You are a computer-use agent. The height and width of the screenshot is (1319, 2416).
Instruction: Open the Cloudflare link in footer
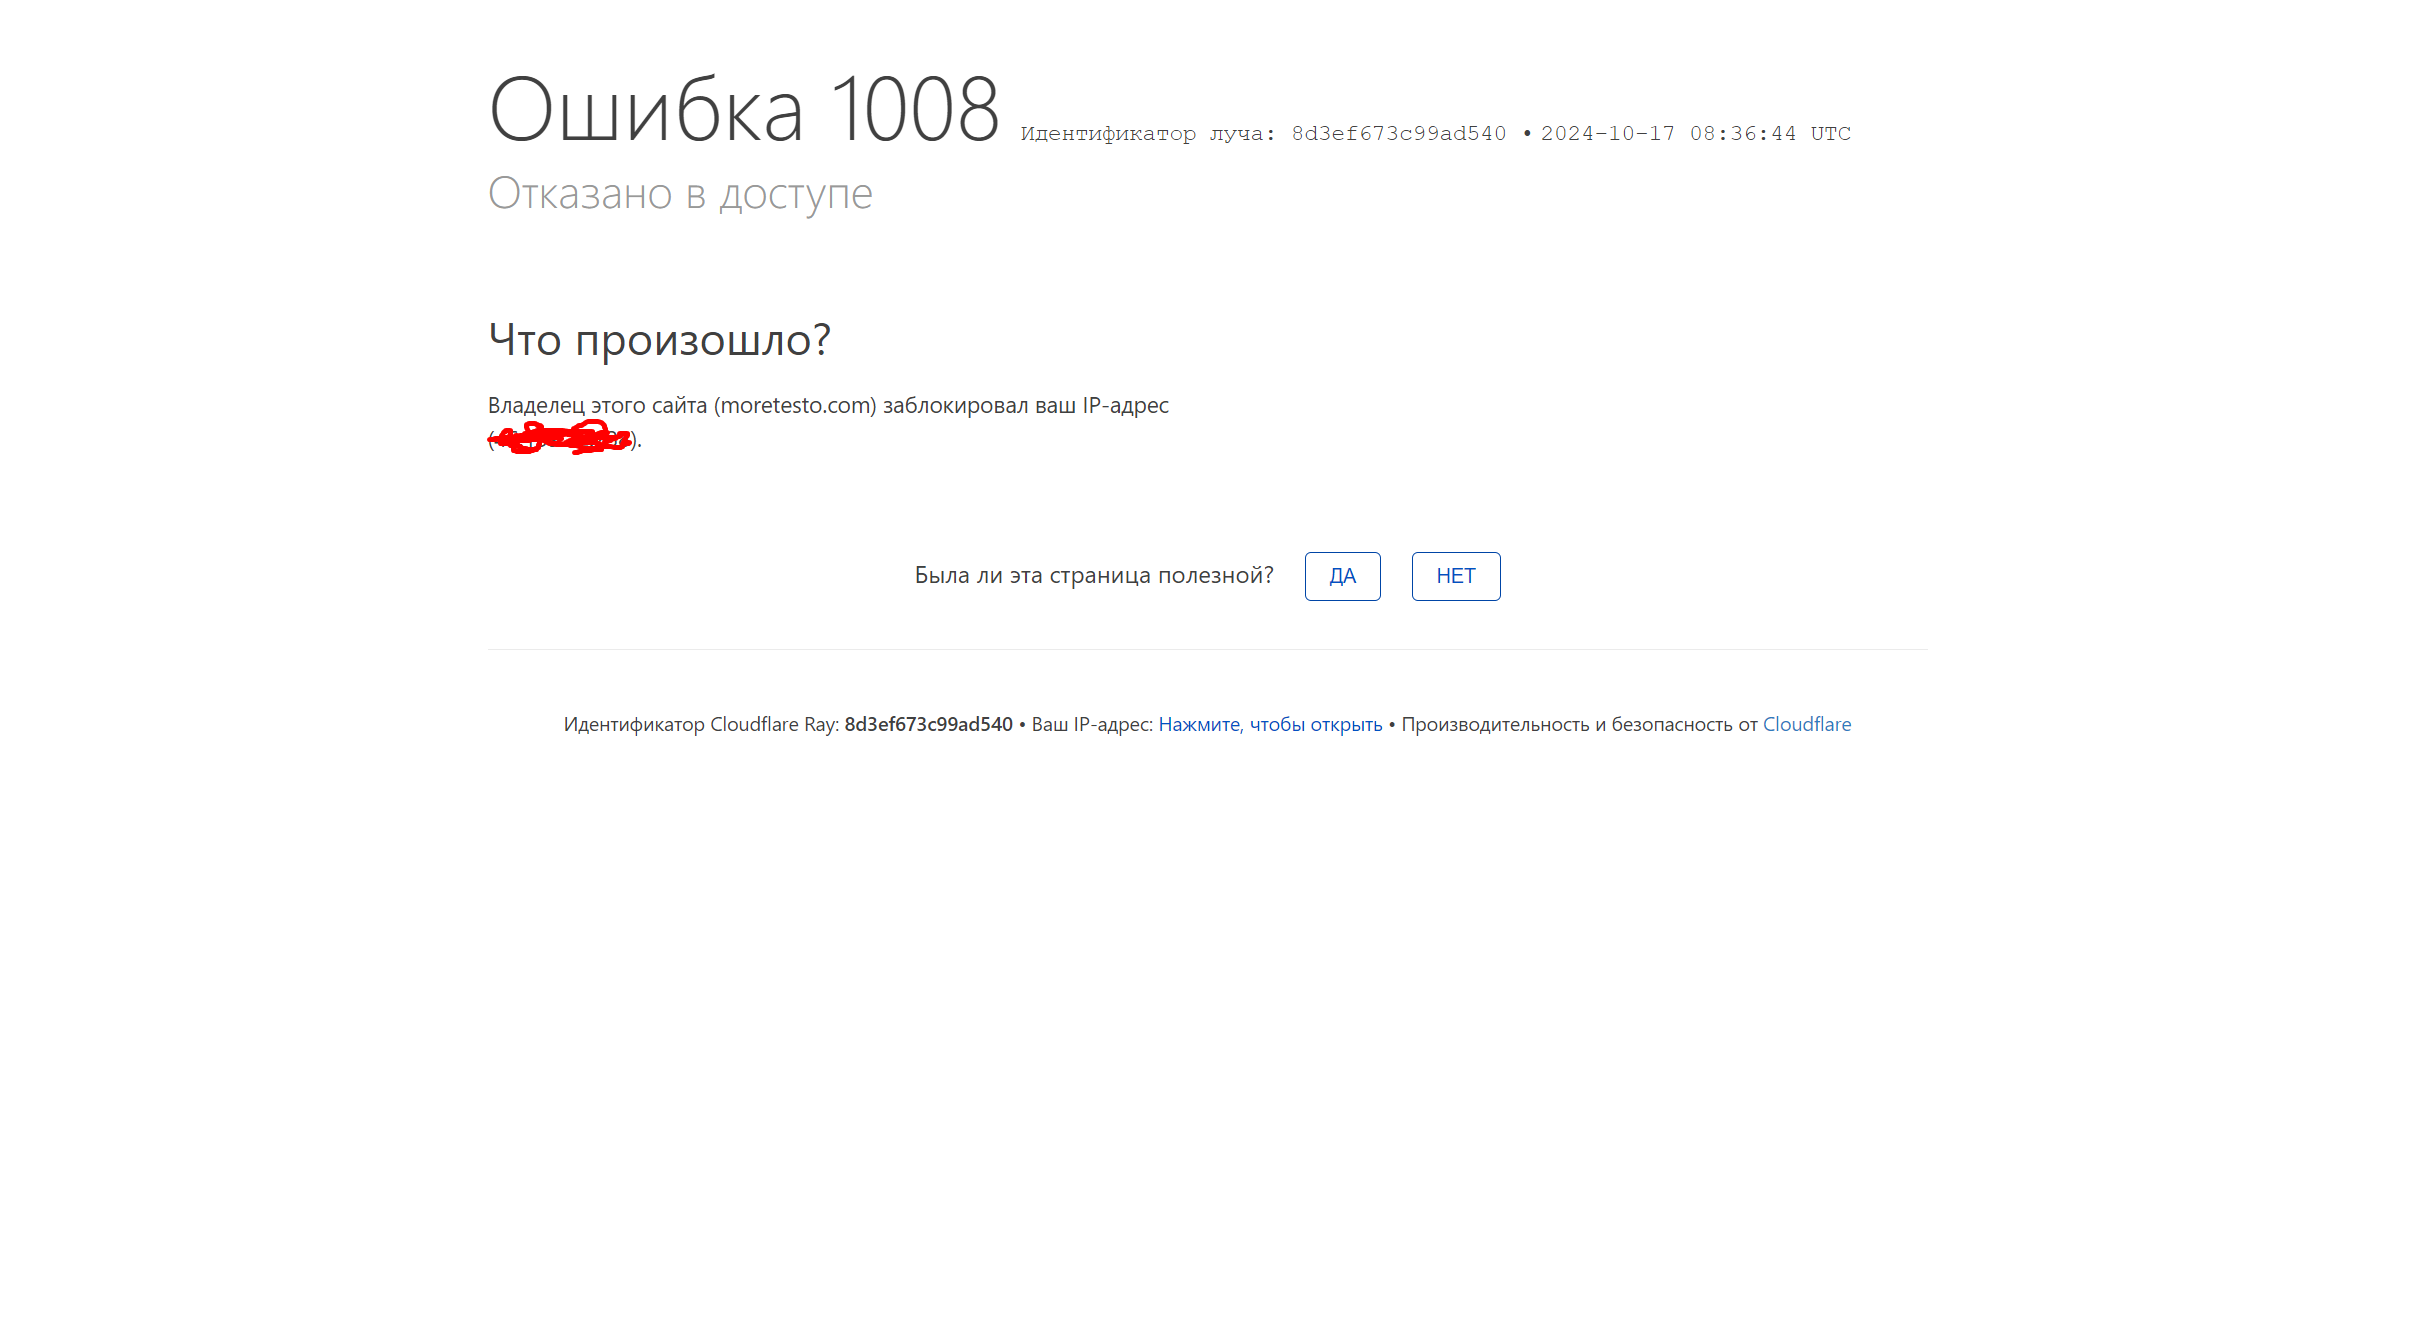click(1806, 724)
